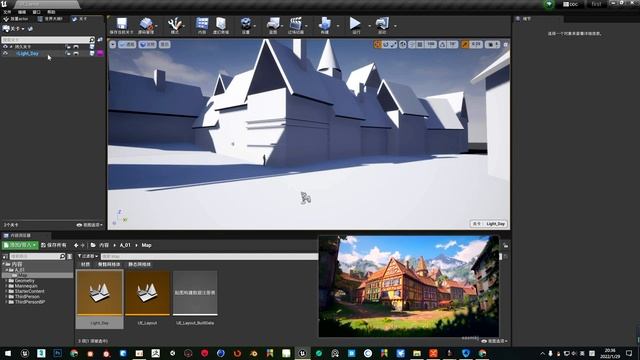The image size is (640, 360).
Task: Toggle world/local coordinate globe icon in viewport
Action: coord(403,44)
